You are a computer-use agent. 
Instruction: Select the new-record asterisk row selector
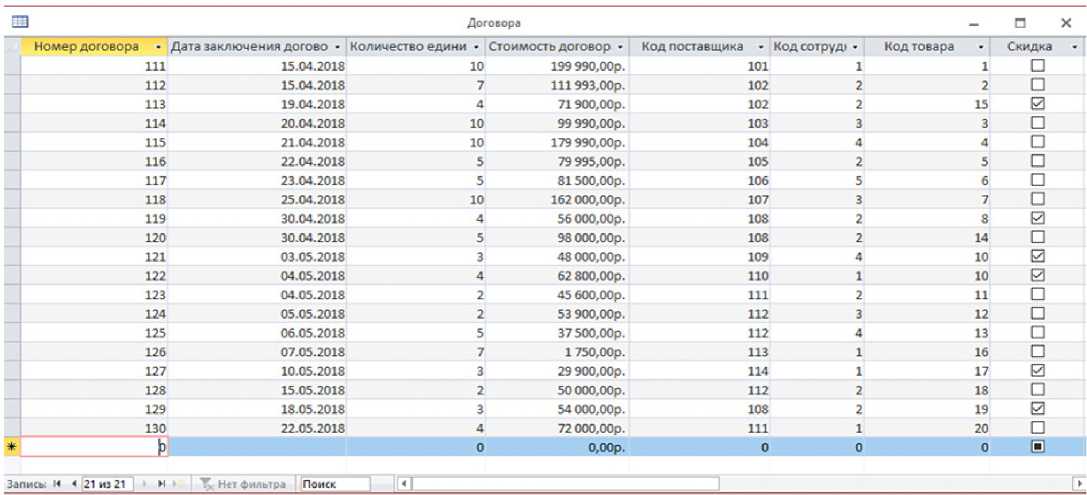(12, 447)
